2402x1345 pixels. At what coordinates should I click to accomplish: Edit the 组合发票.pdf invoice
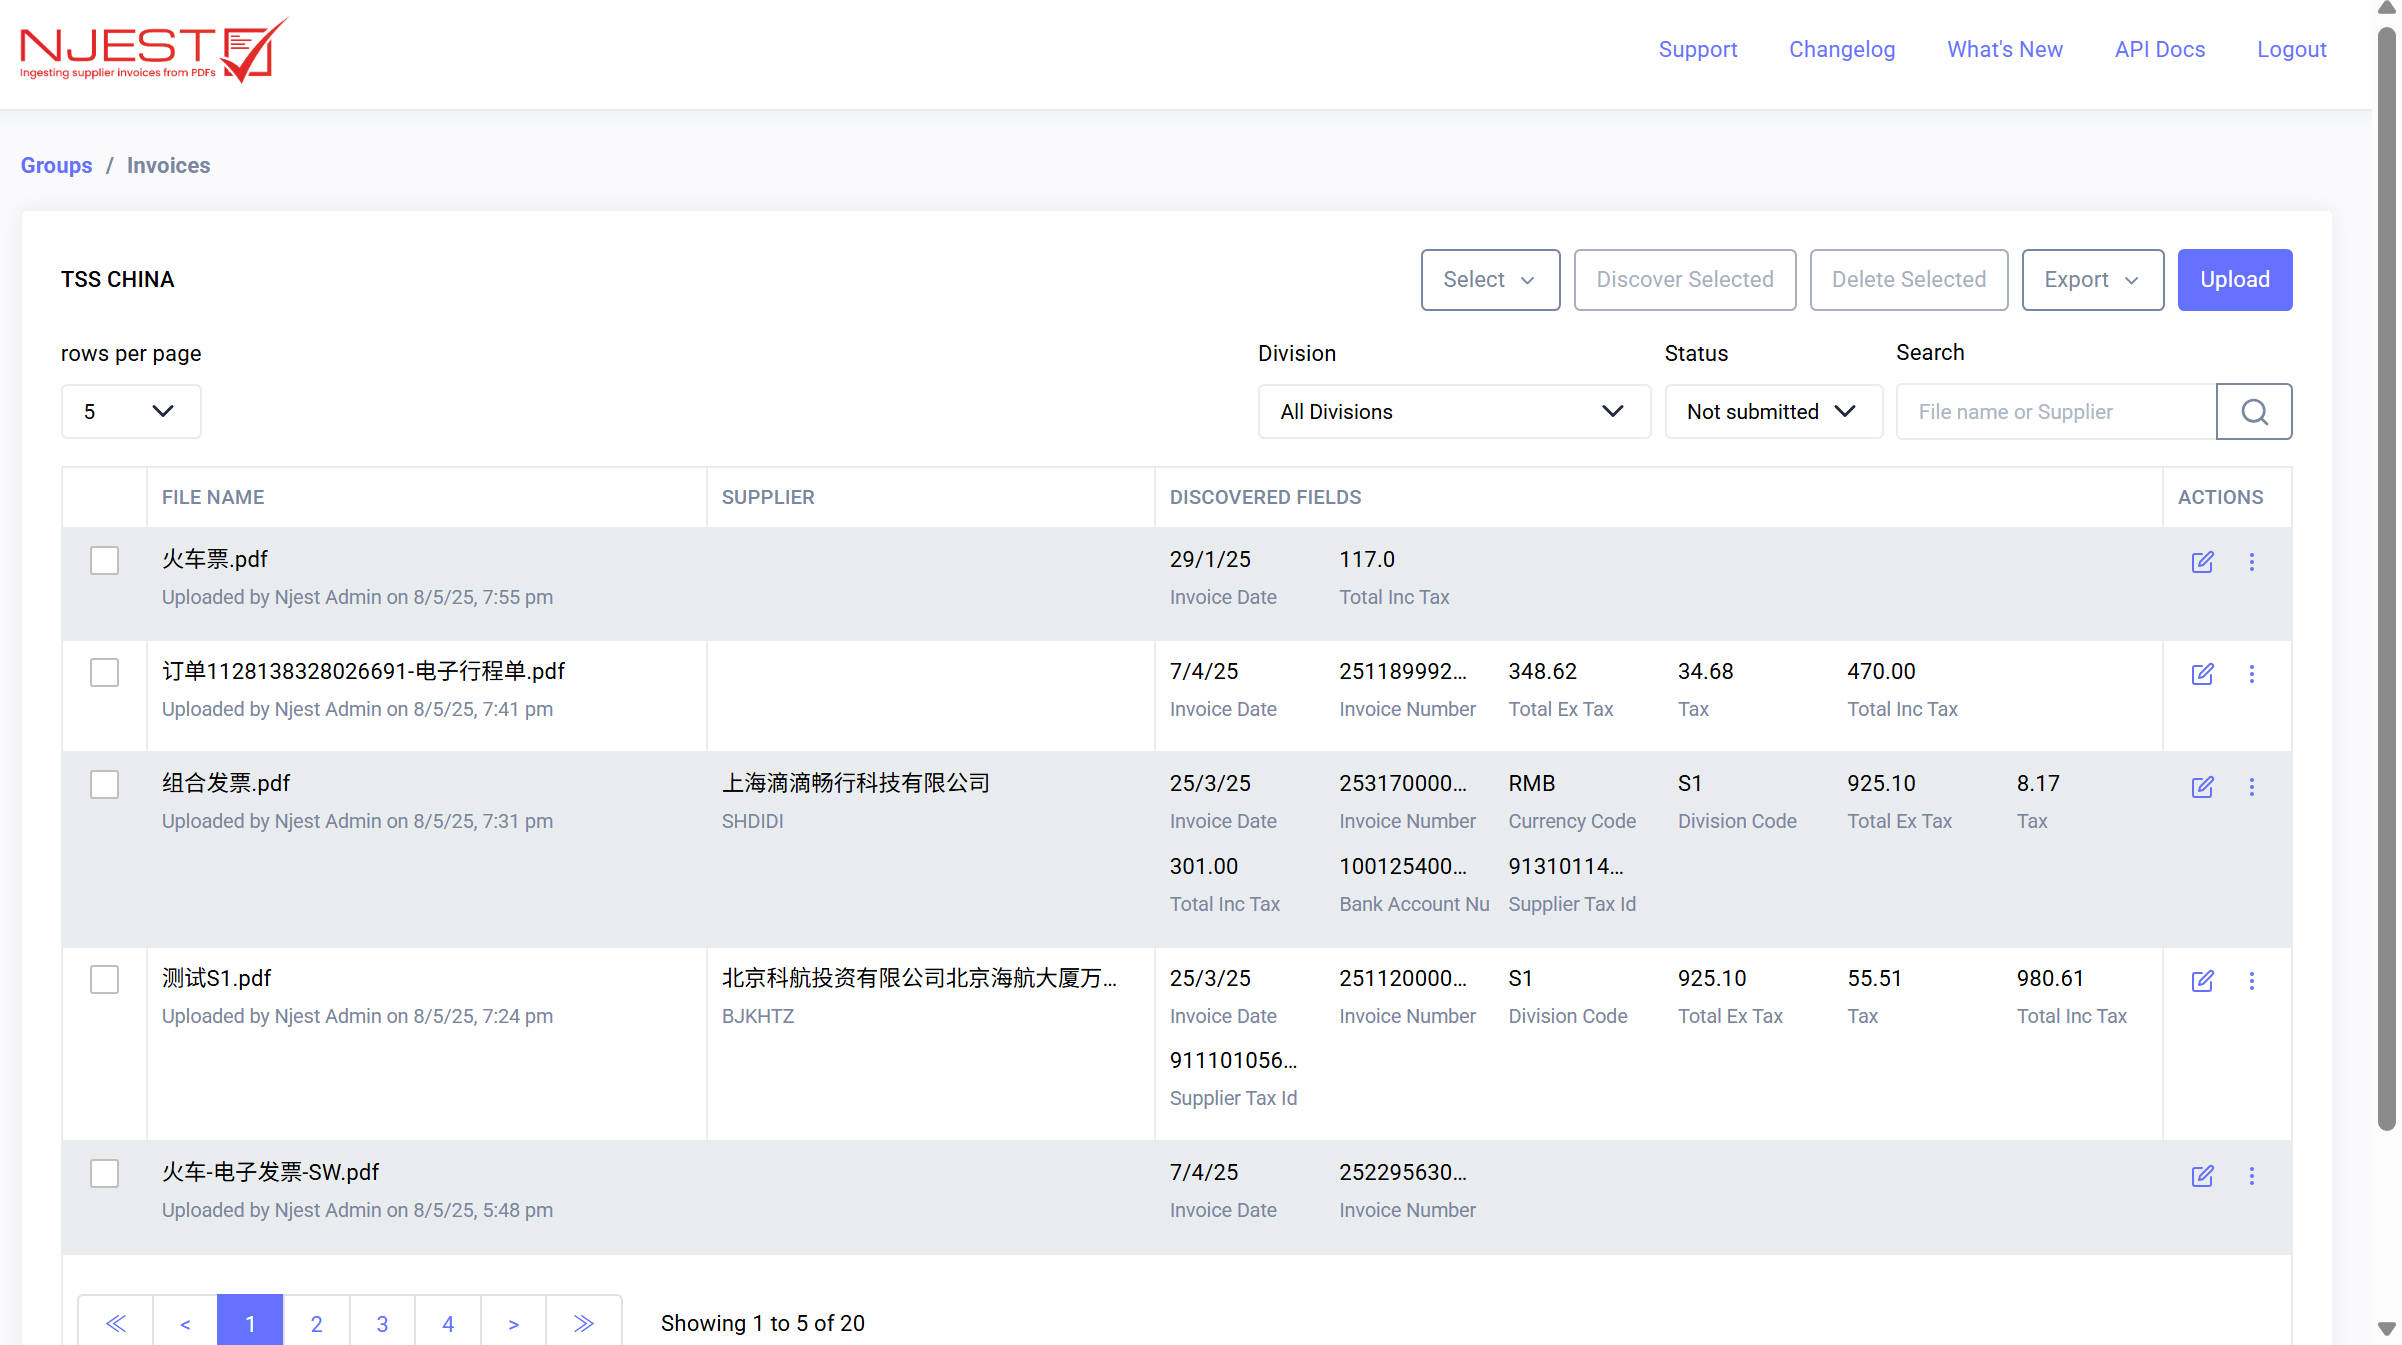coord(2202,787)
